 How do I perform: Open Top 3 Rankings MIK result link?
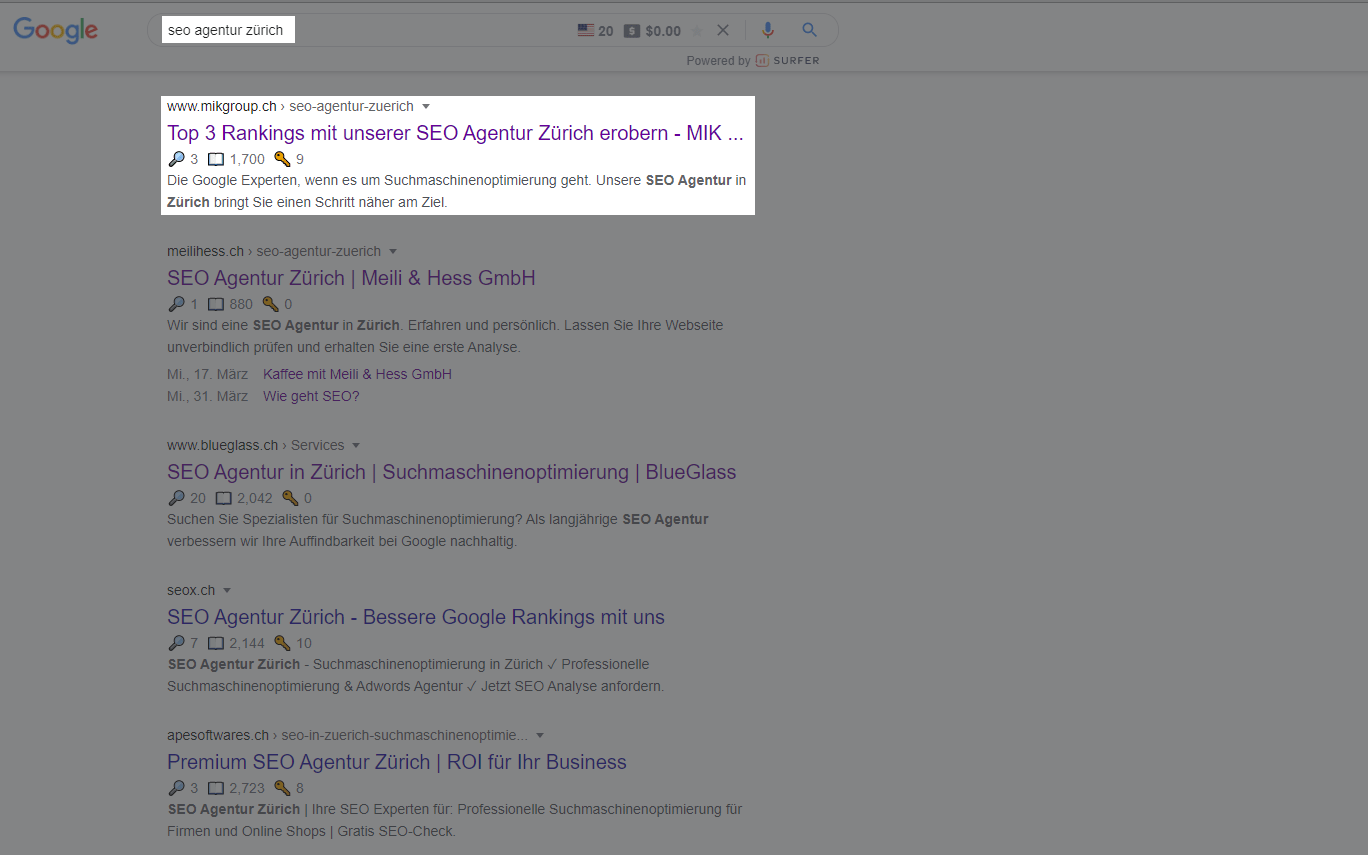455,133
